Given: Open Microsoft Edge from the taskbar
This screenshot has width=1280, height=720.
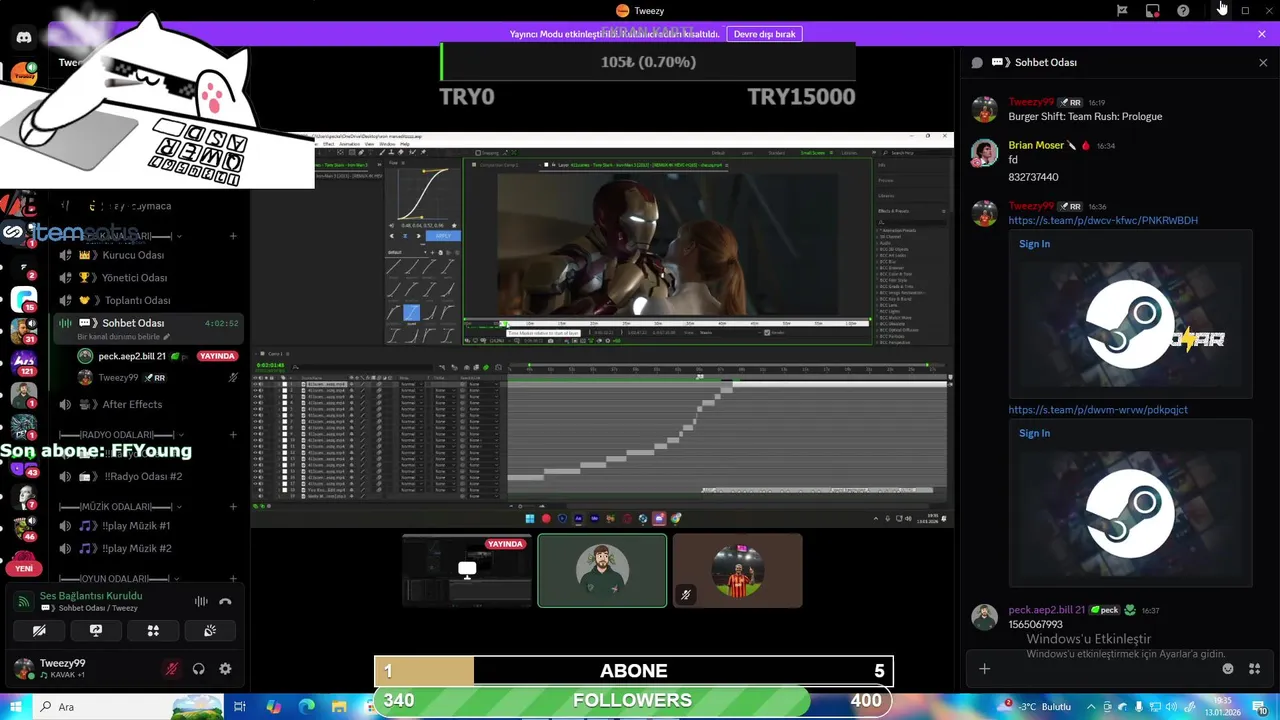Looking at the screenshot, I should pos(307,707).
